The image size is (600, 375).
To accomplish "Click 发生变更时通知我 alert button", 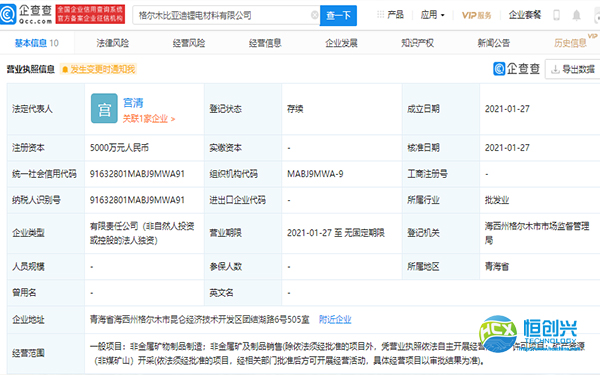I will (x=98, y=69).
